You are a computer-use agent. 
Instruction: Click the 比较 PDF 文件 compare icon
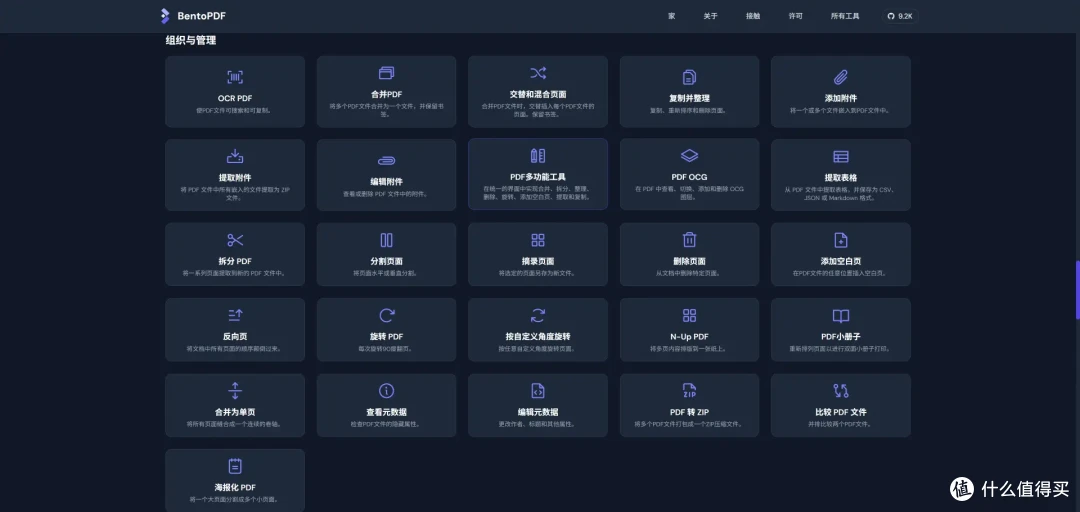click(x=841, y=391)
